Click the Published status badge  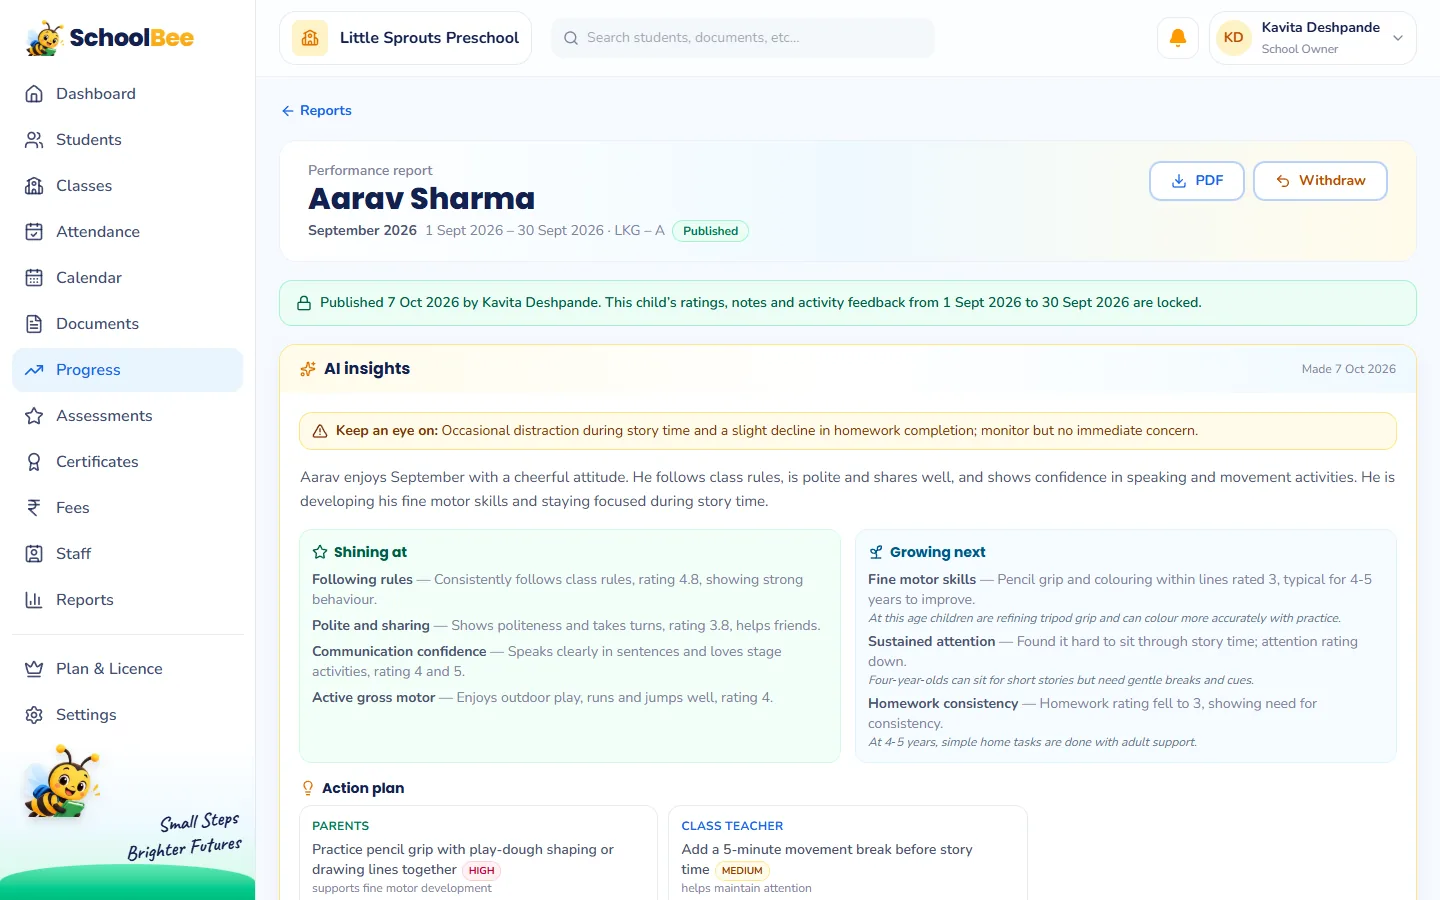(x=710, y=231)
